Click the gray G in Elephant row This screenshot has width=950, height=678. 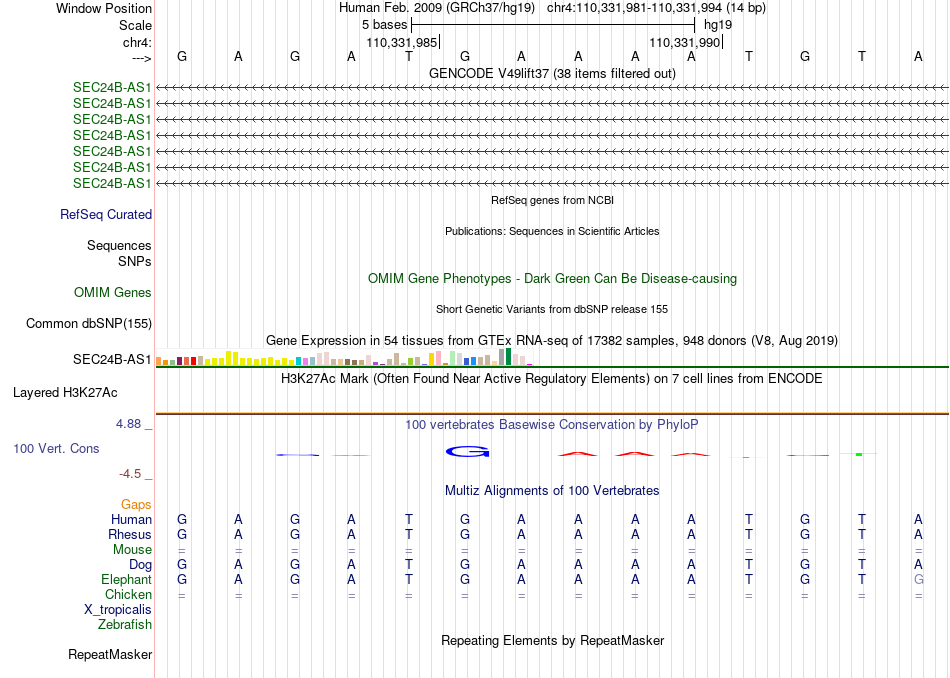tap(918, 579)
